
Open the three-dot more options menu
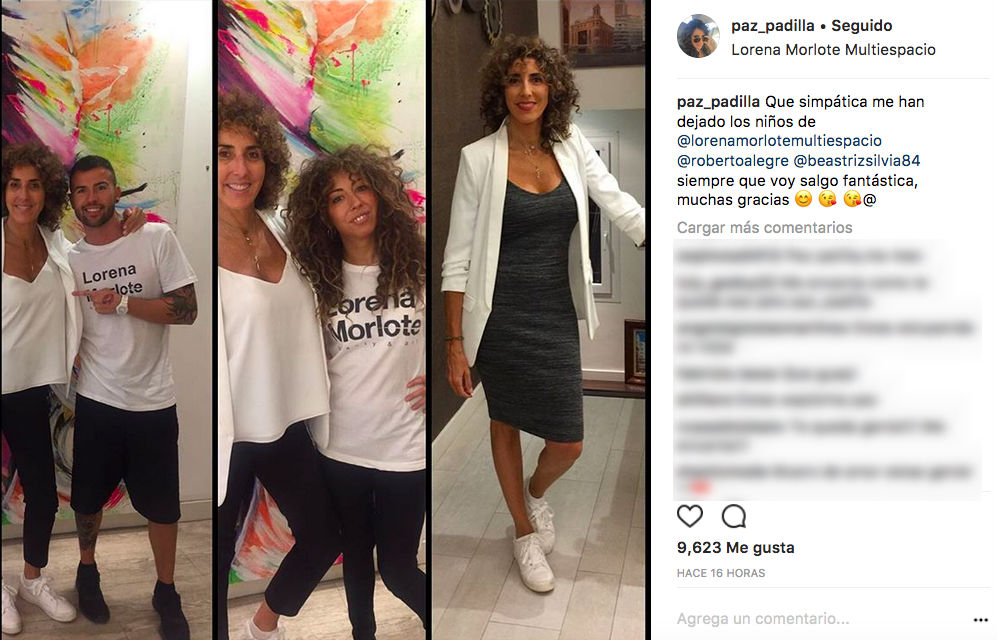click(980, 620)
